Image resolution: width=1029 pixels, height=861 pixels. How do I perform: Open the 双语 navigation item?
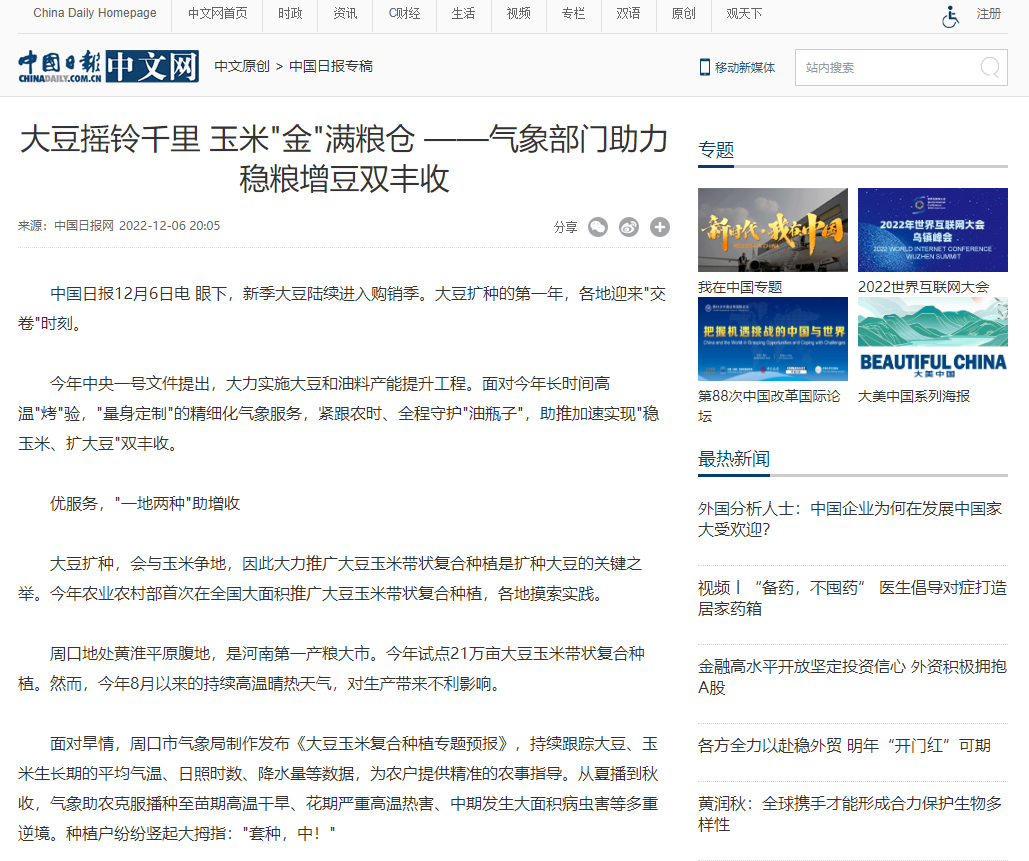coord(628,14)
